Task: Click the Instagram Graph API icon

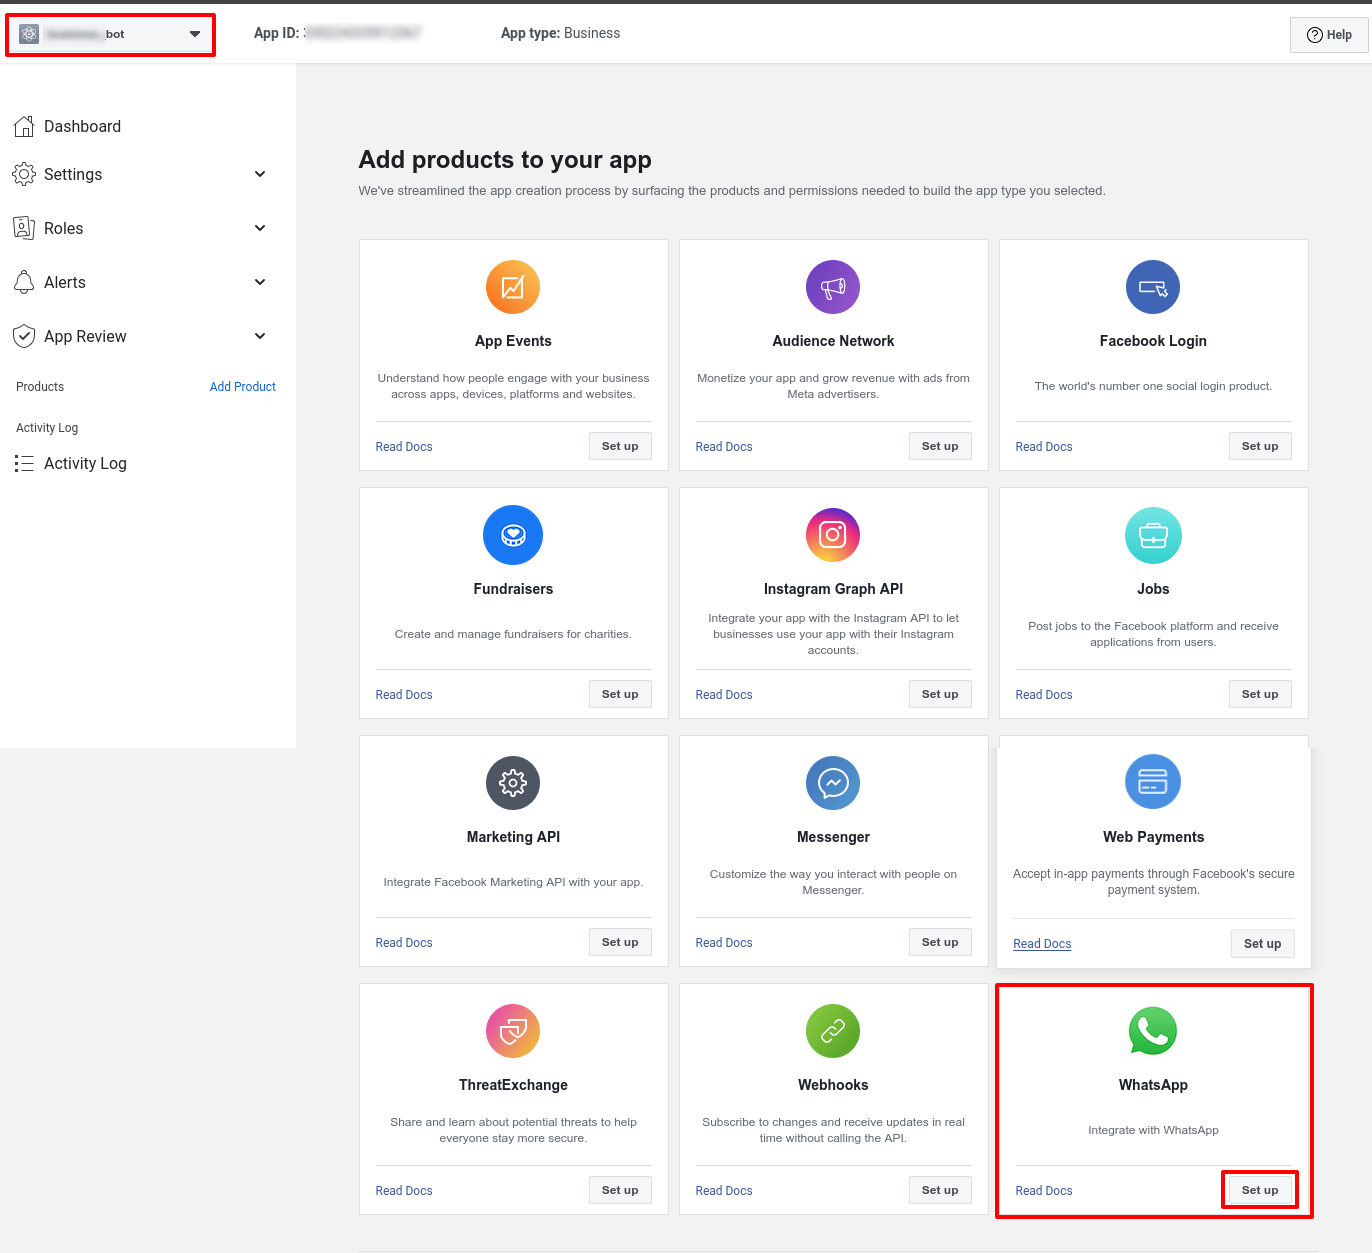Action: click(833, 535)
